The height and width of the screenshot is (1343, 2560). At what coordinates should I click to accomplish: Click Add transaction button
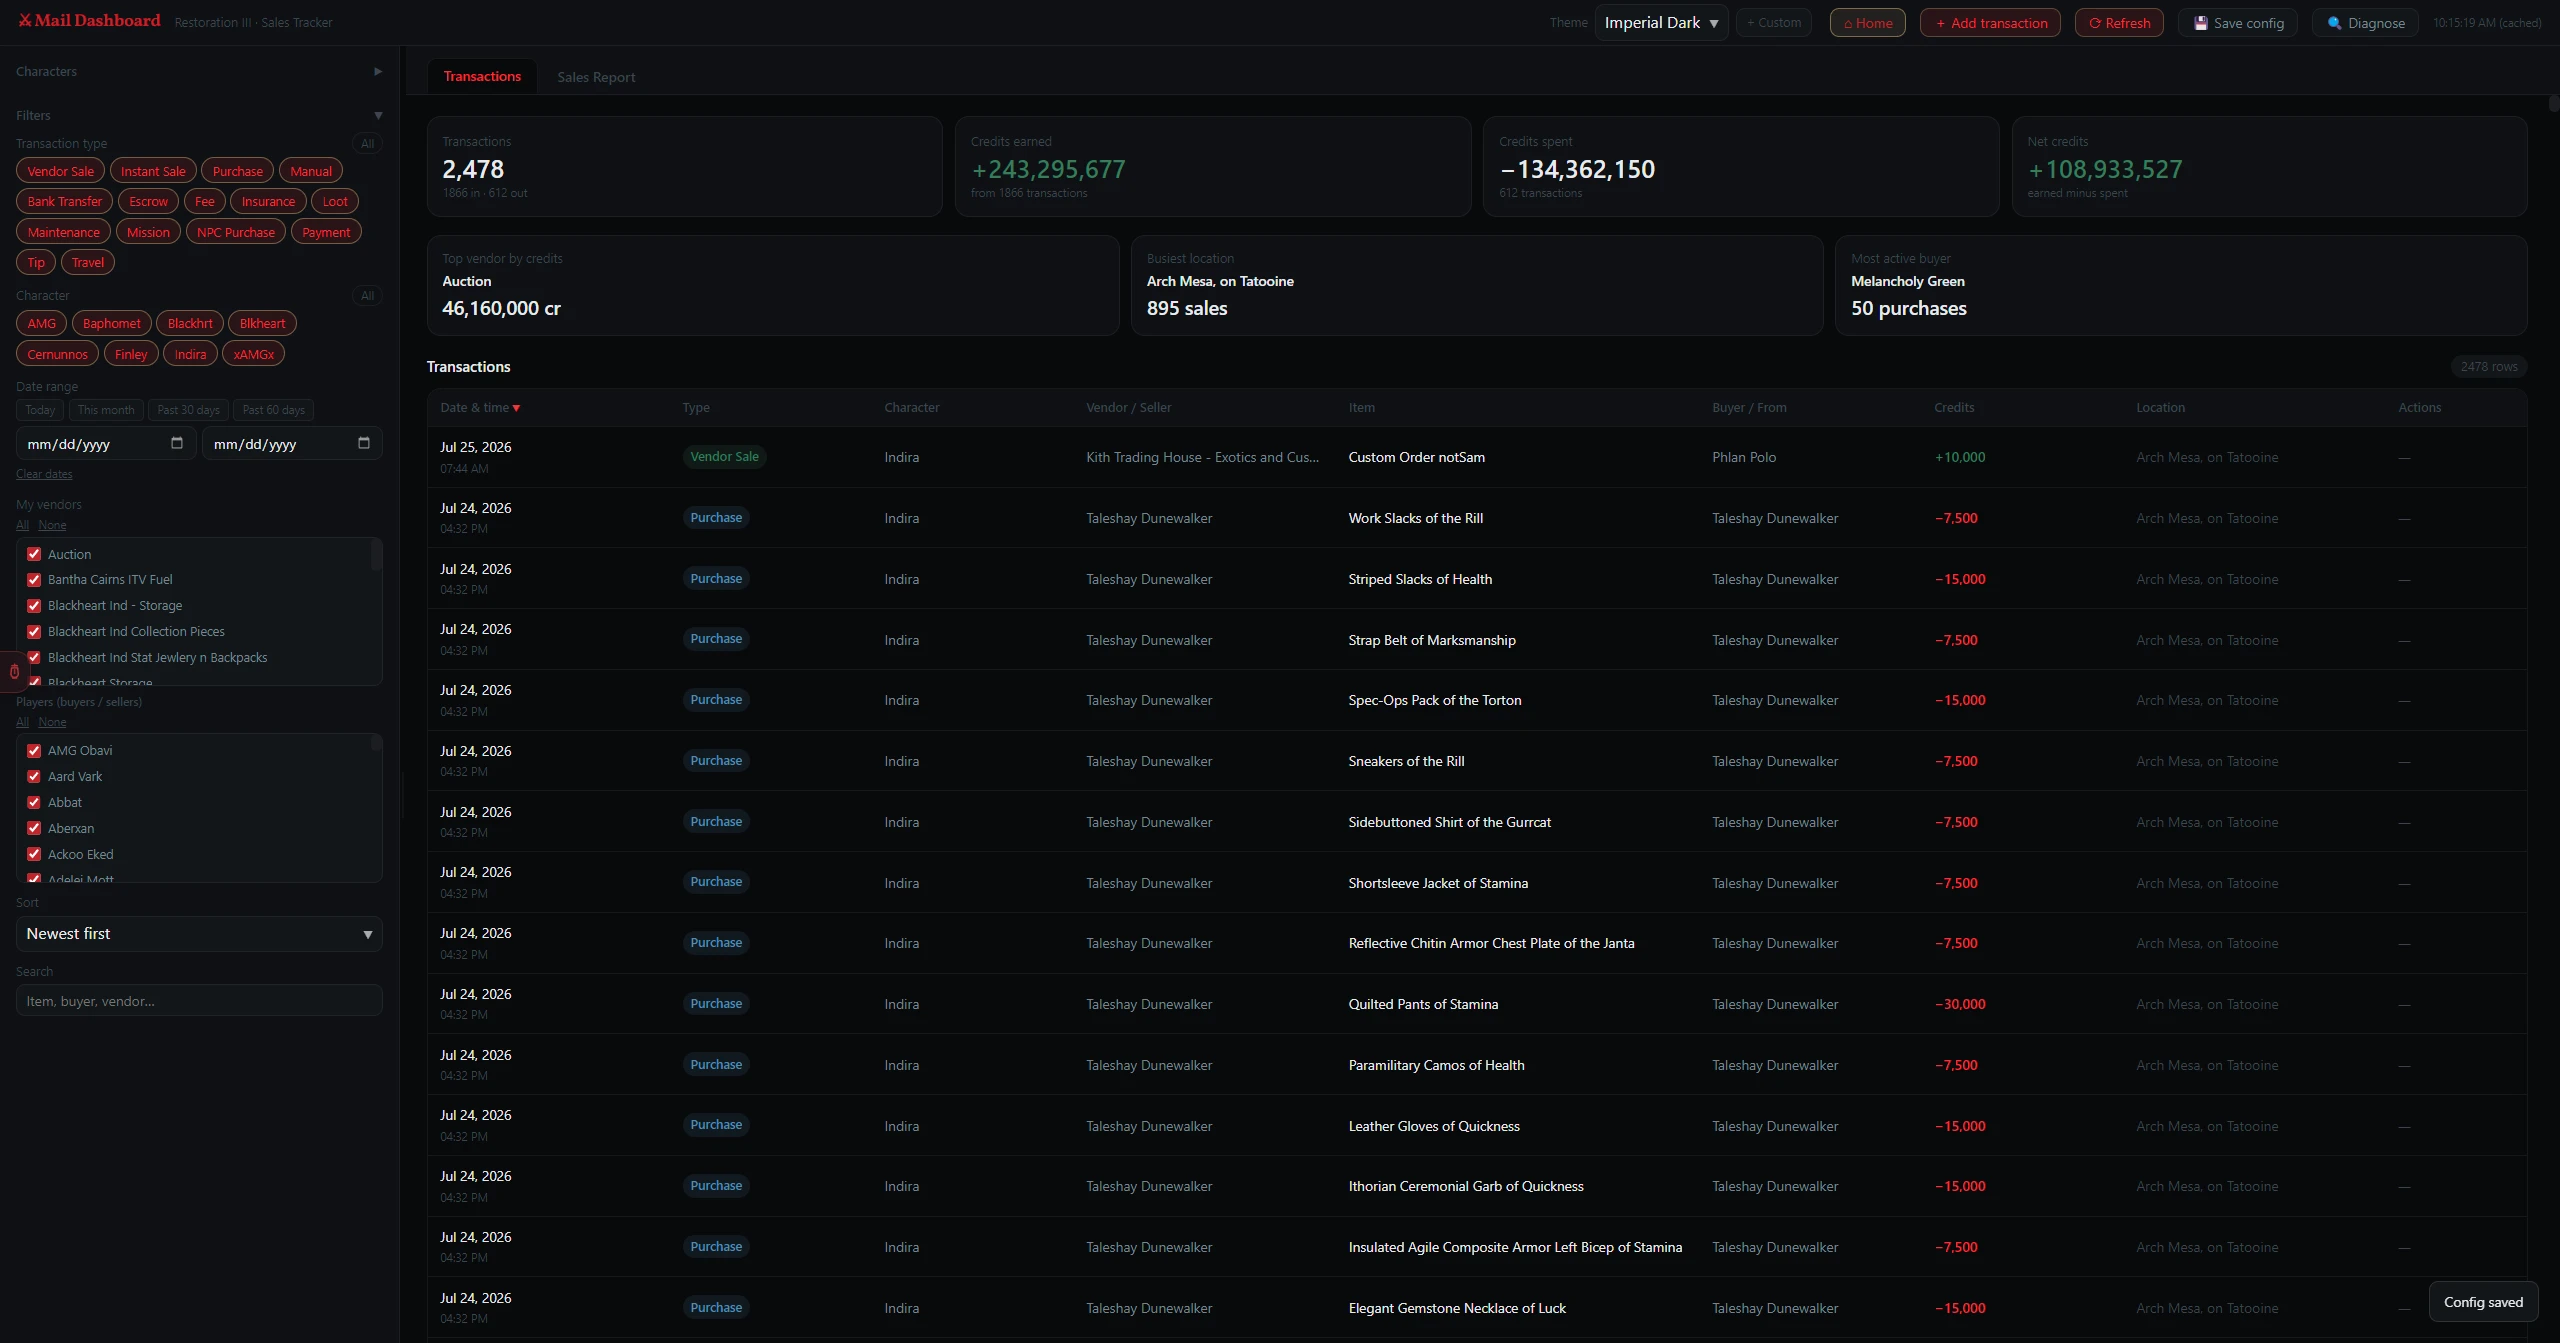pyautogui.click(x=1990, y=23)
